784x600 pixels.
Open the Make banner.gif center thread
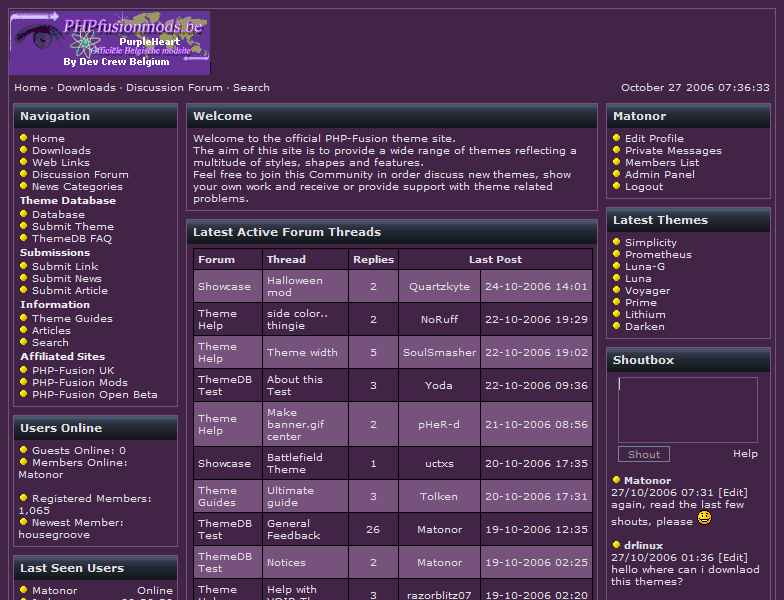point(295,424)
